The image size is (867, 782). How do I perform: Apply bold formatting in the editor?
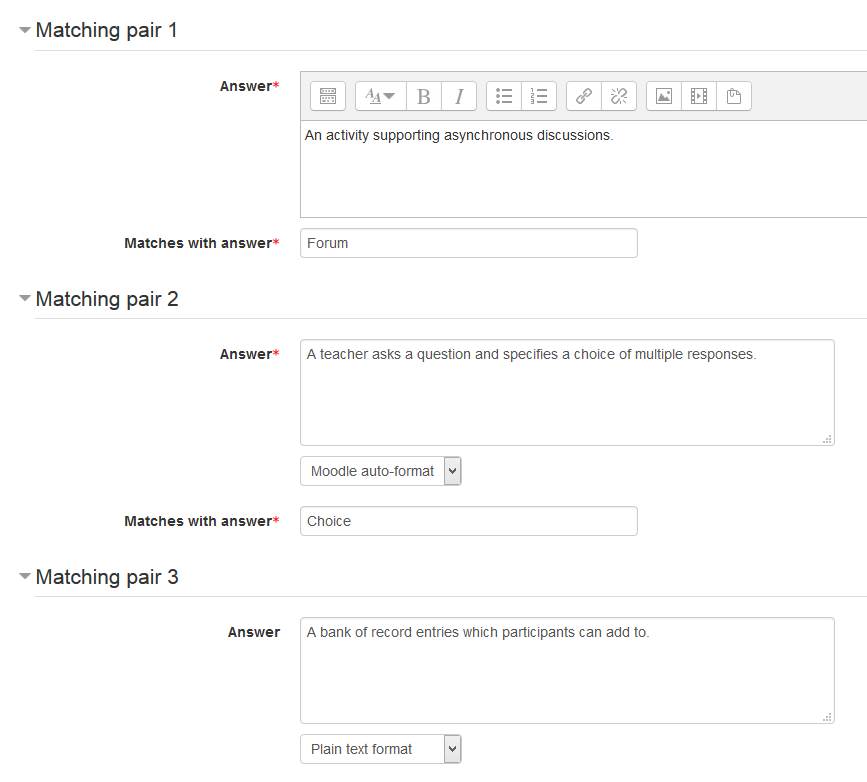[424, 96]
